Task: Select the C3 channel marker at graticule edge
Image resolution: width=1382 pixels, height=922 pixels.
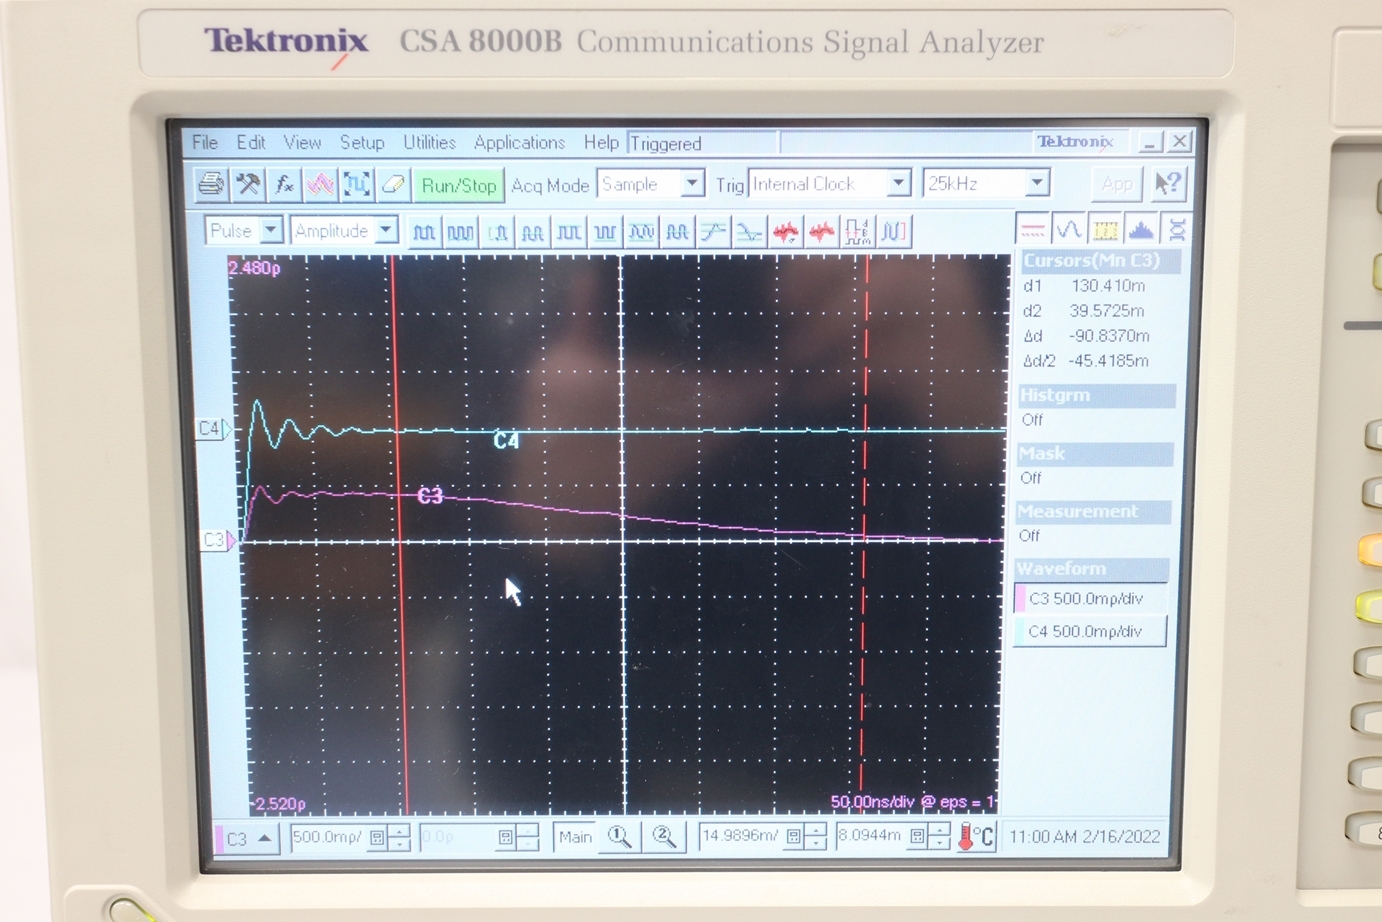Action: (217, 540)
